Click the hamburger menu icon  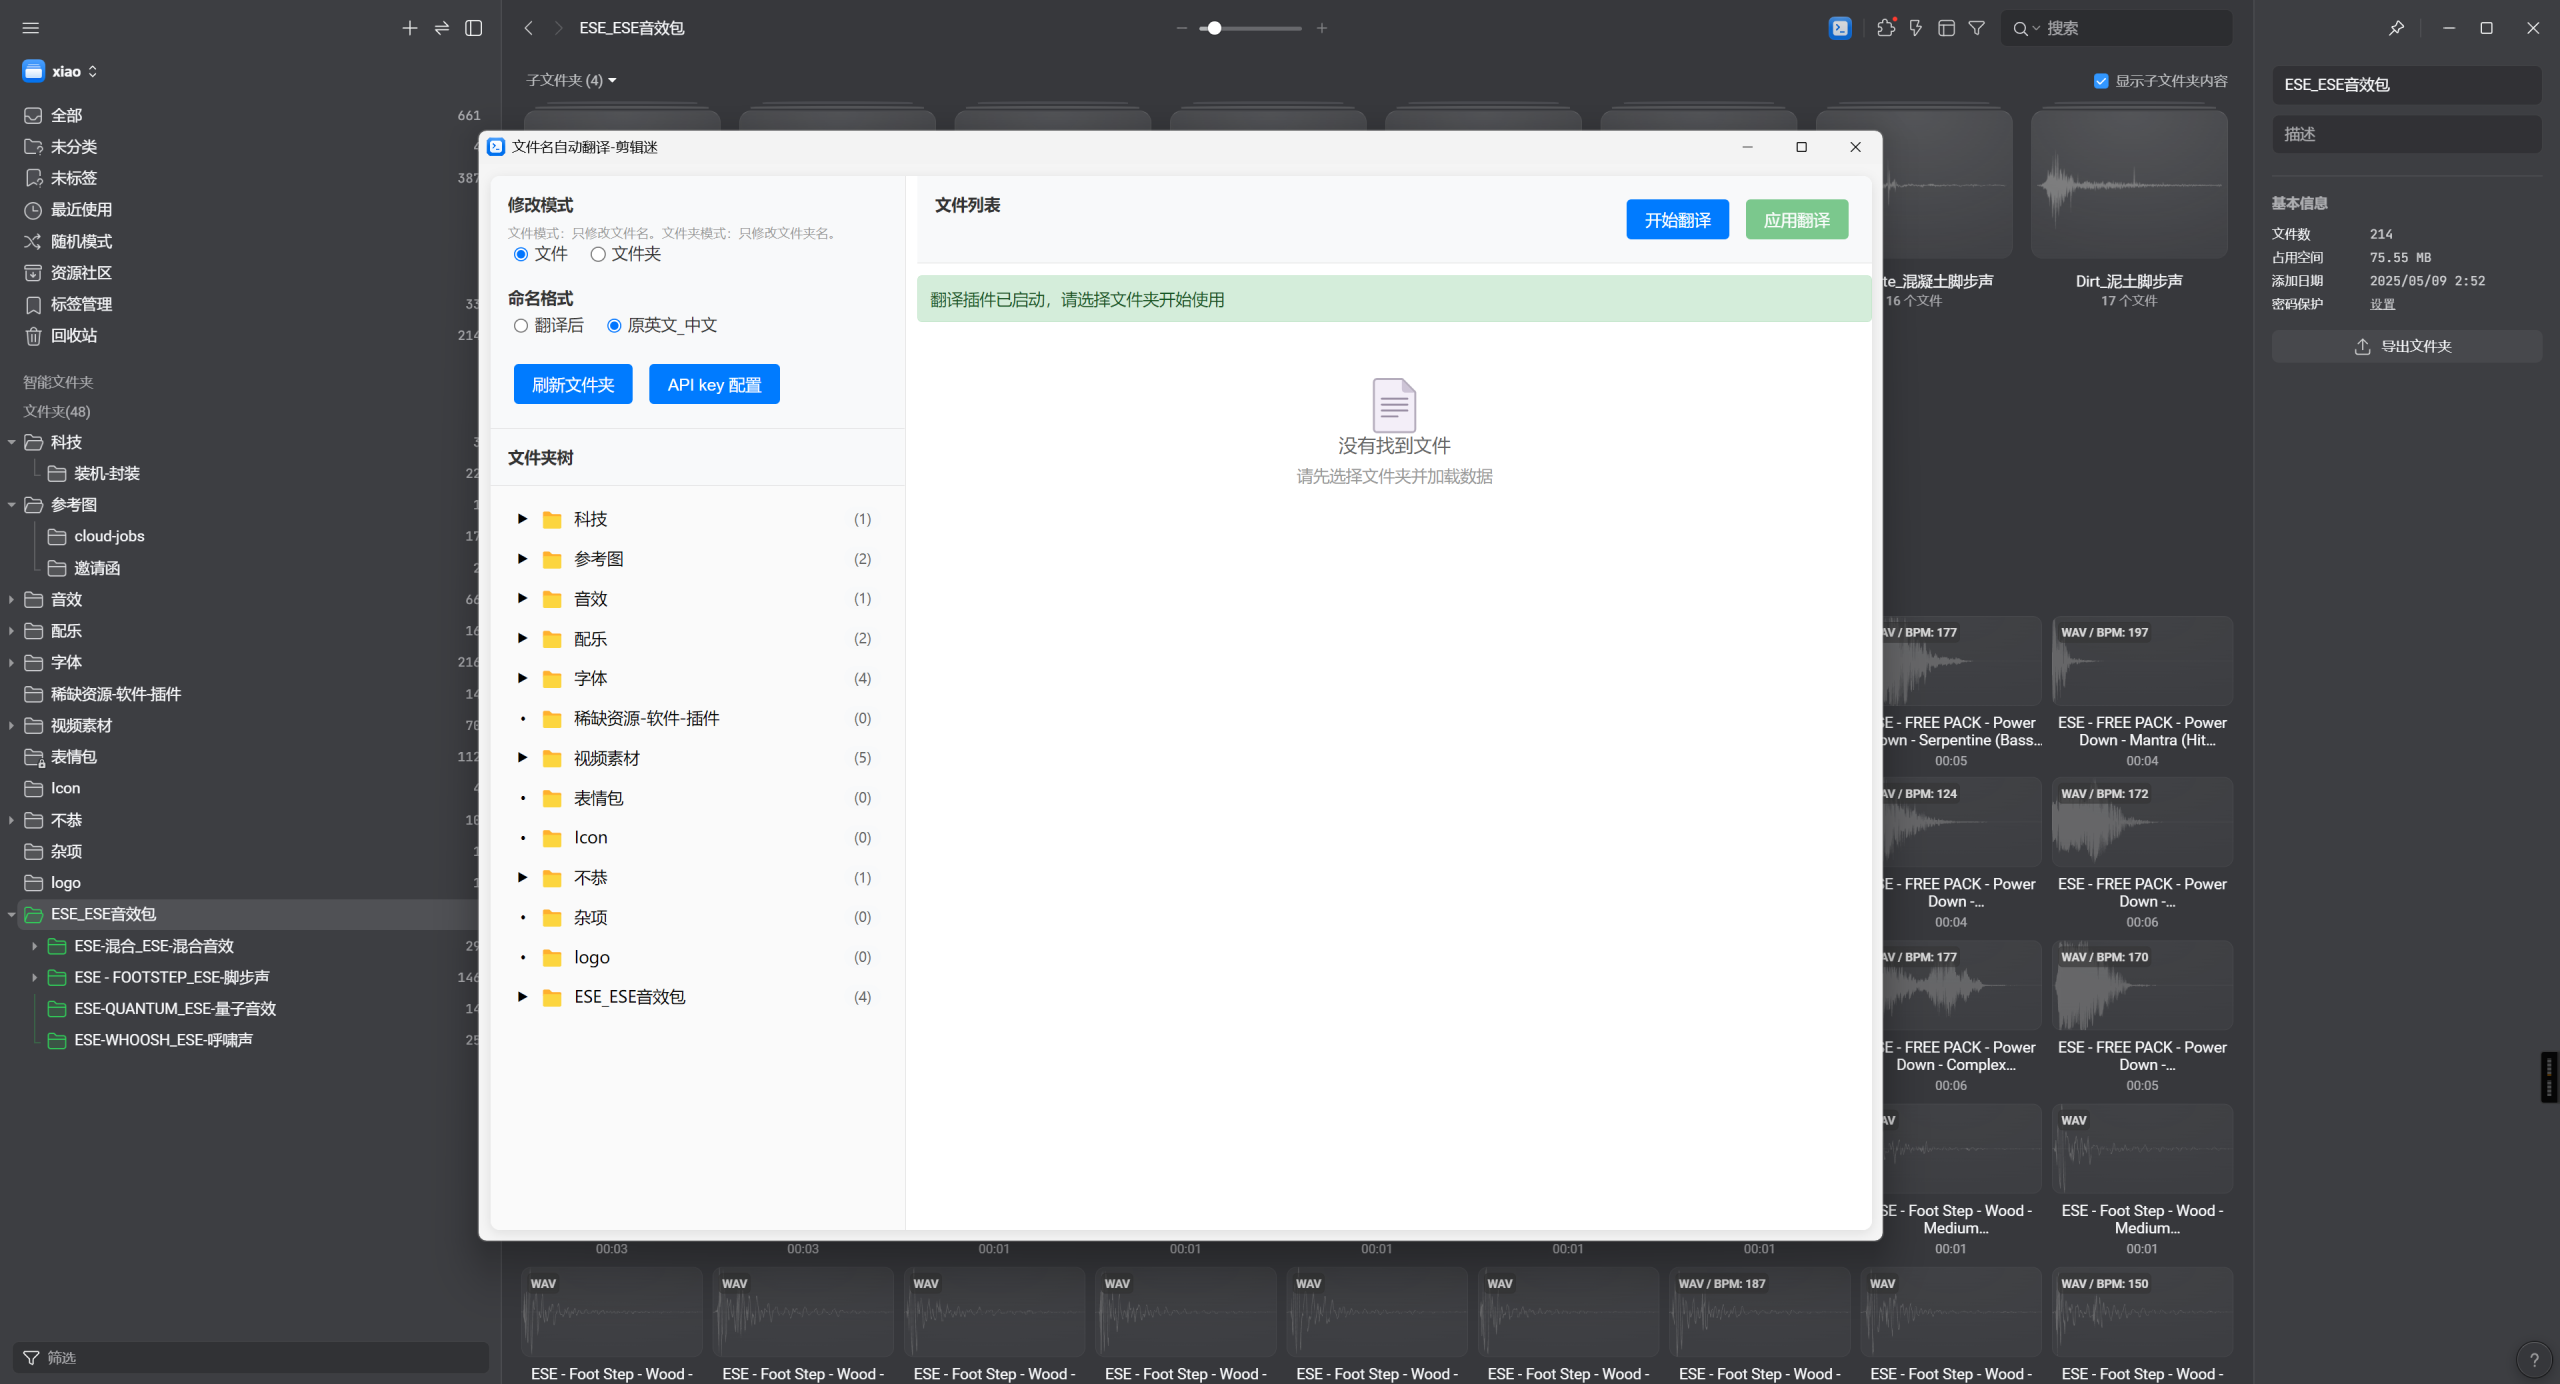click(31, 28)
